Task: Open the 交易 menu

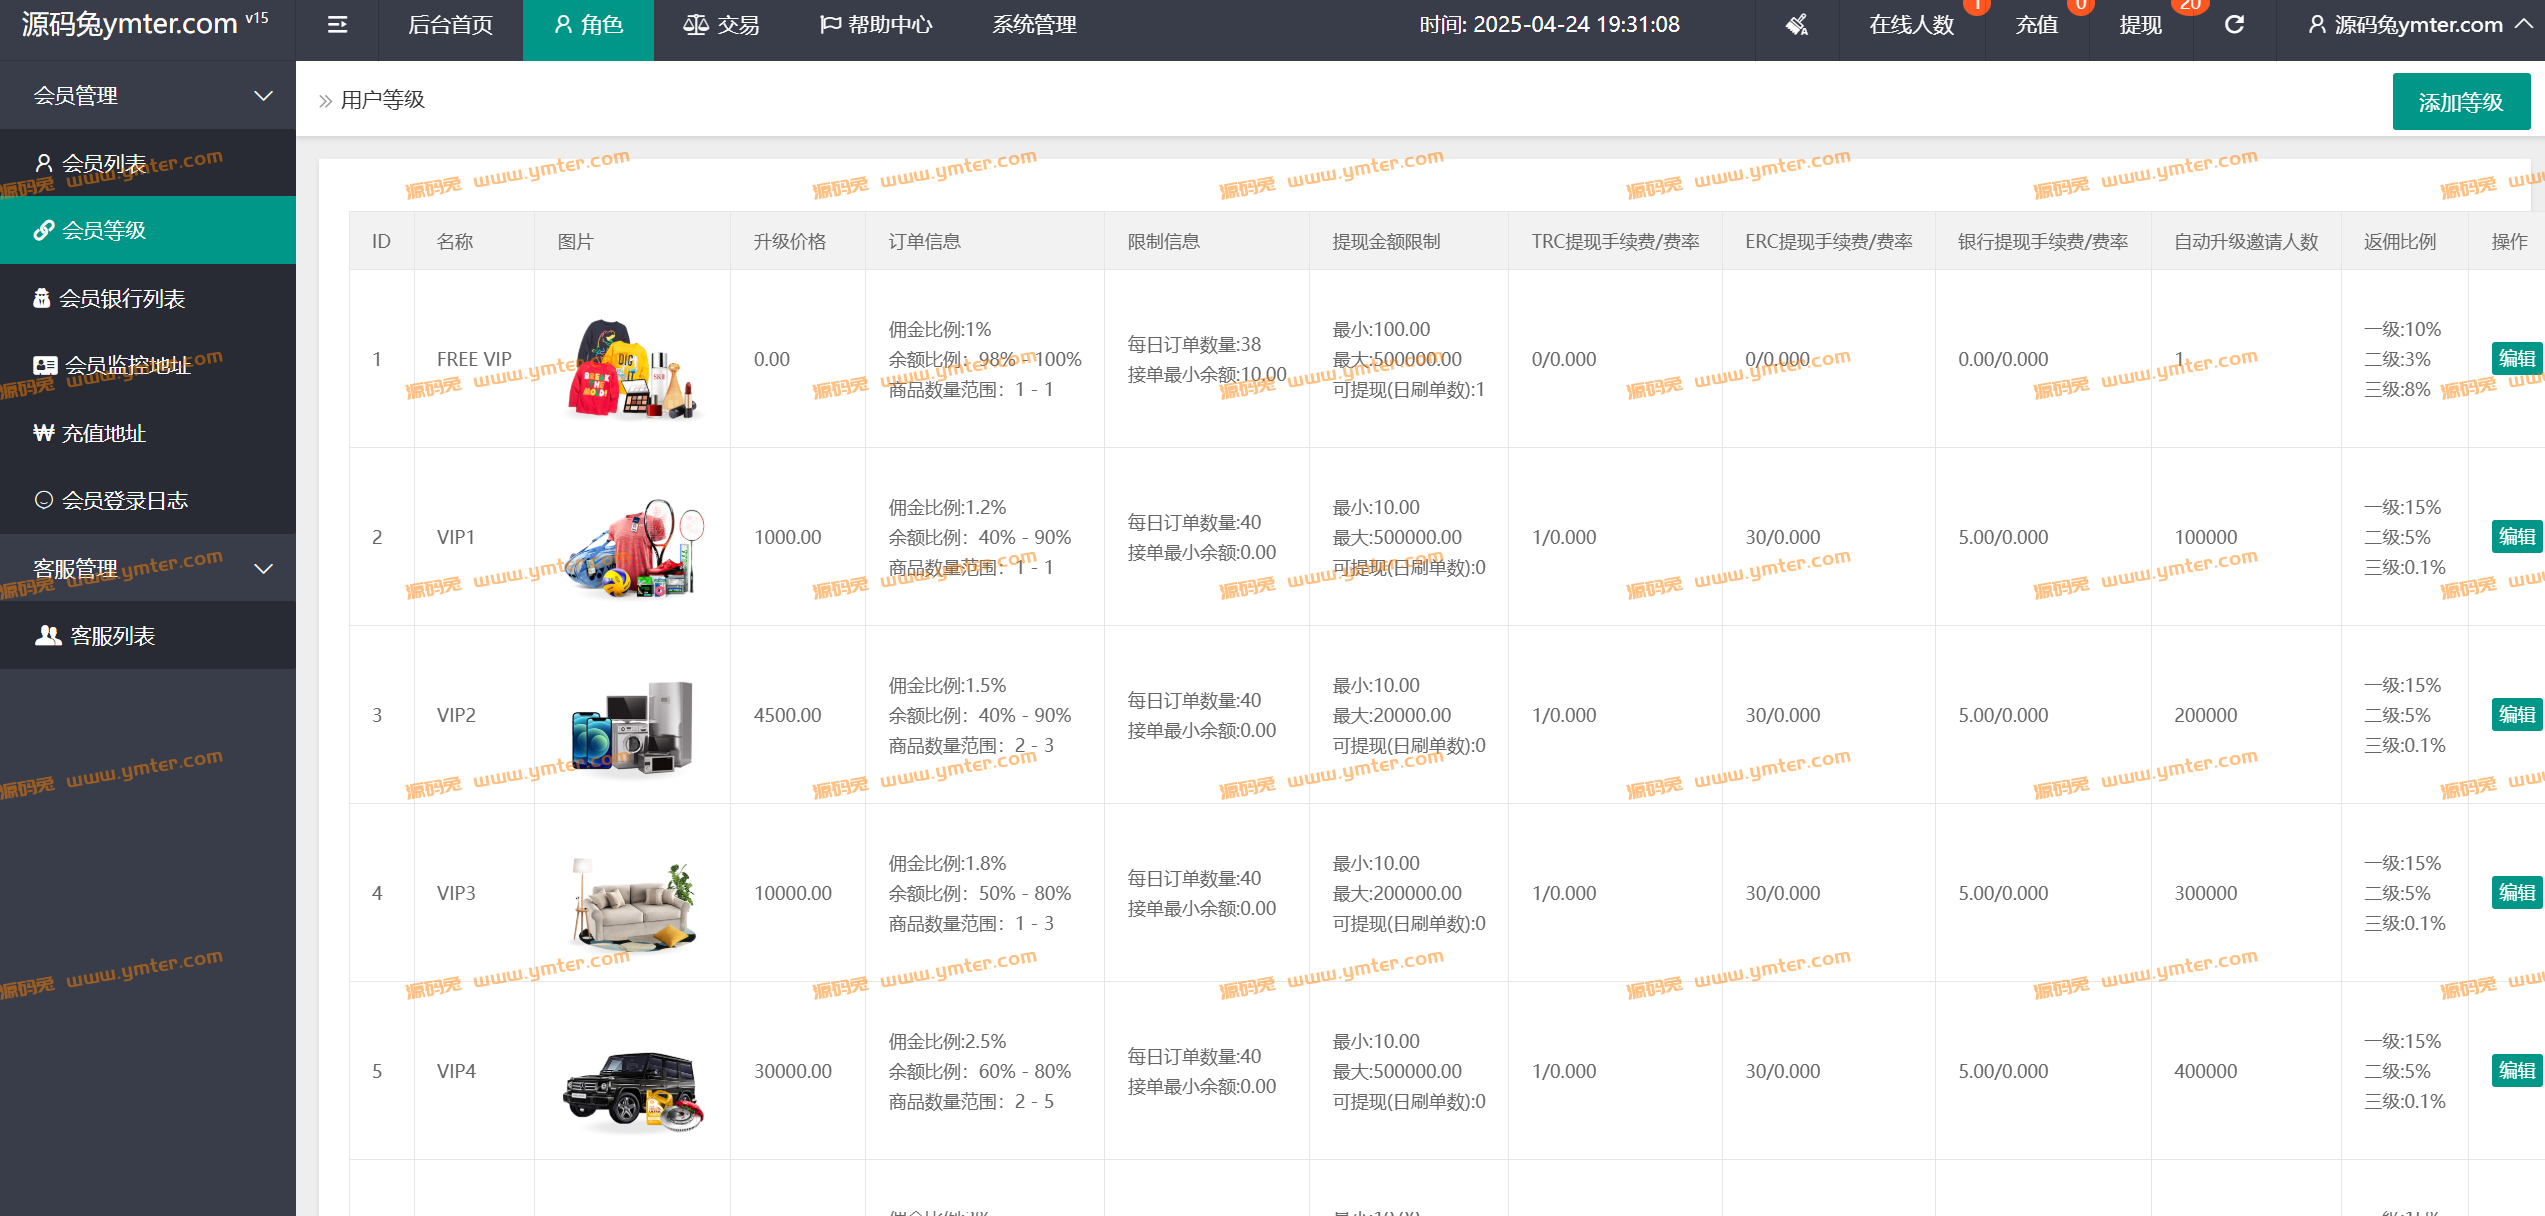Action: click(x=721, y=25)
